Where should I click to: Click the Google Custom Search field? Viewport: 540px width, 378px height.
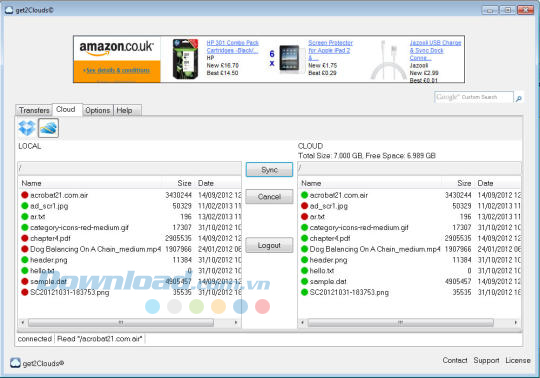474,97
